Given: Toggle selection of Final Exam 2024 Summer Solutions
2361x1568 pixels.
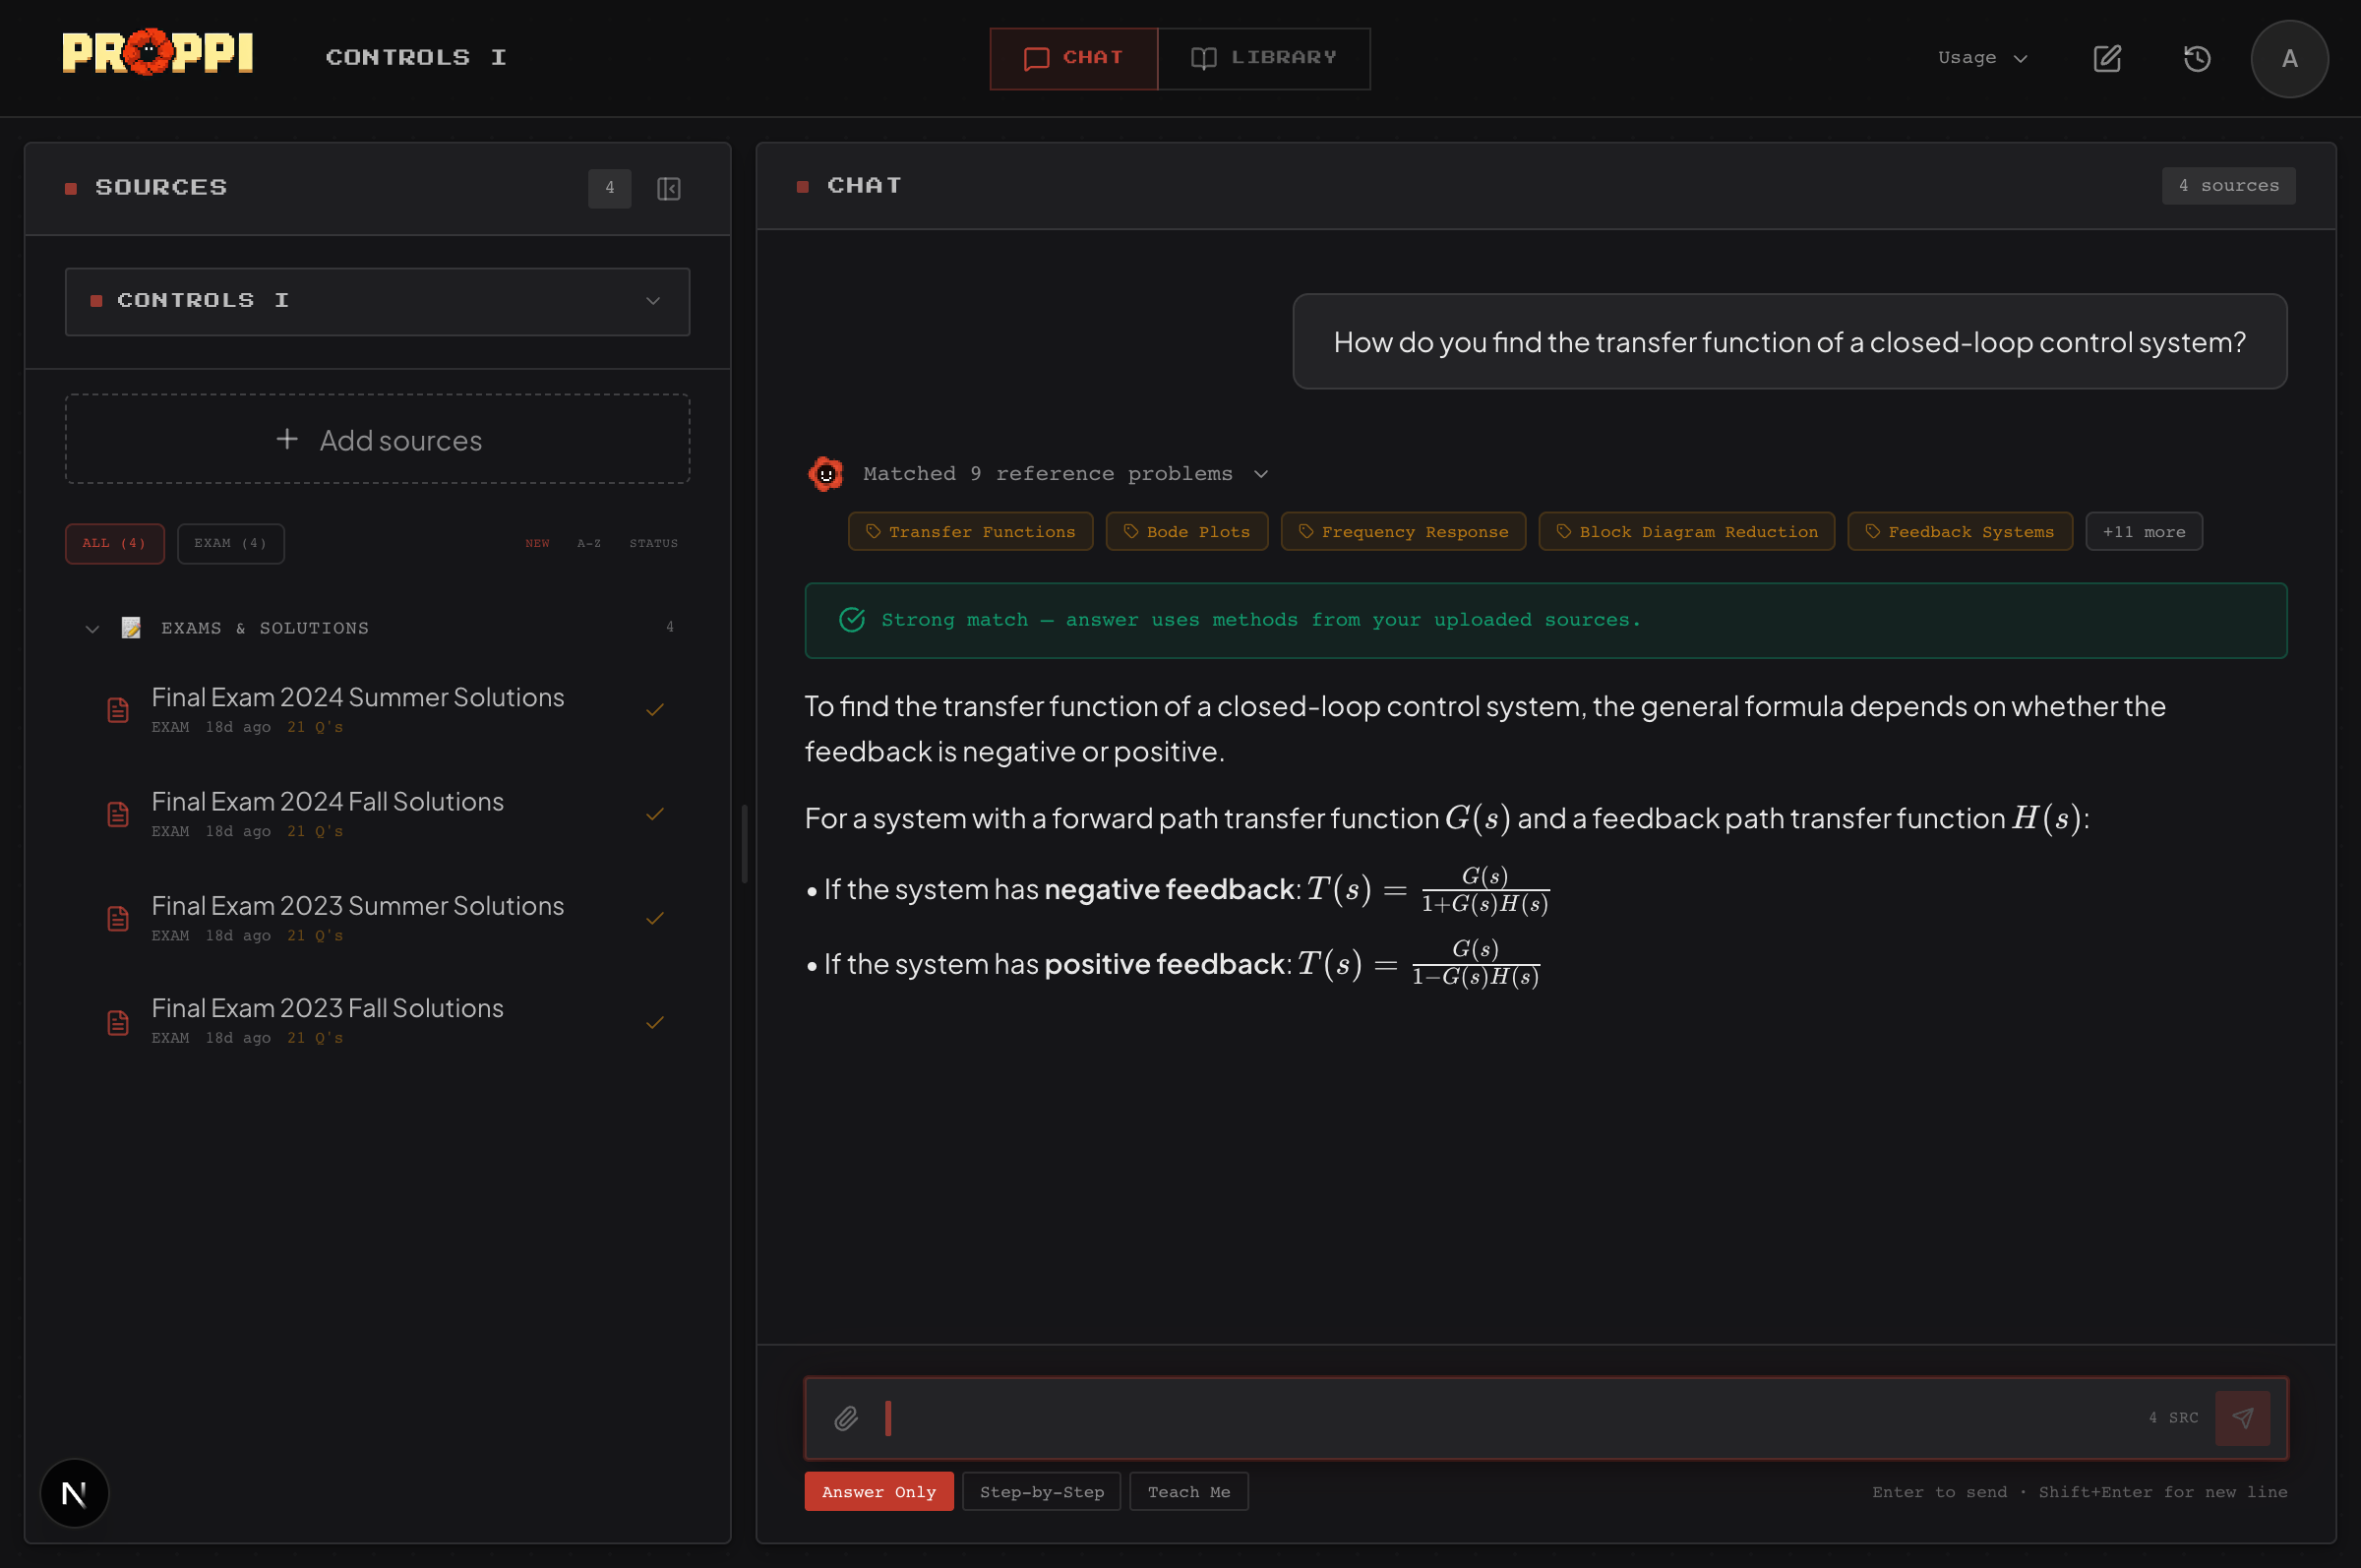Looking at the screenshot, I should pyautogui.click(x=655, y=709).
